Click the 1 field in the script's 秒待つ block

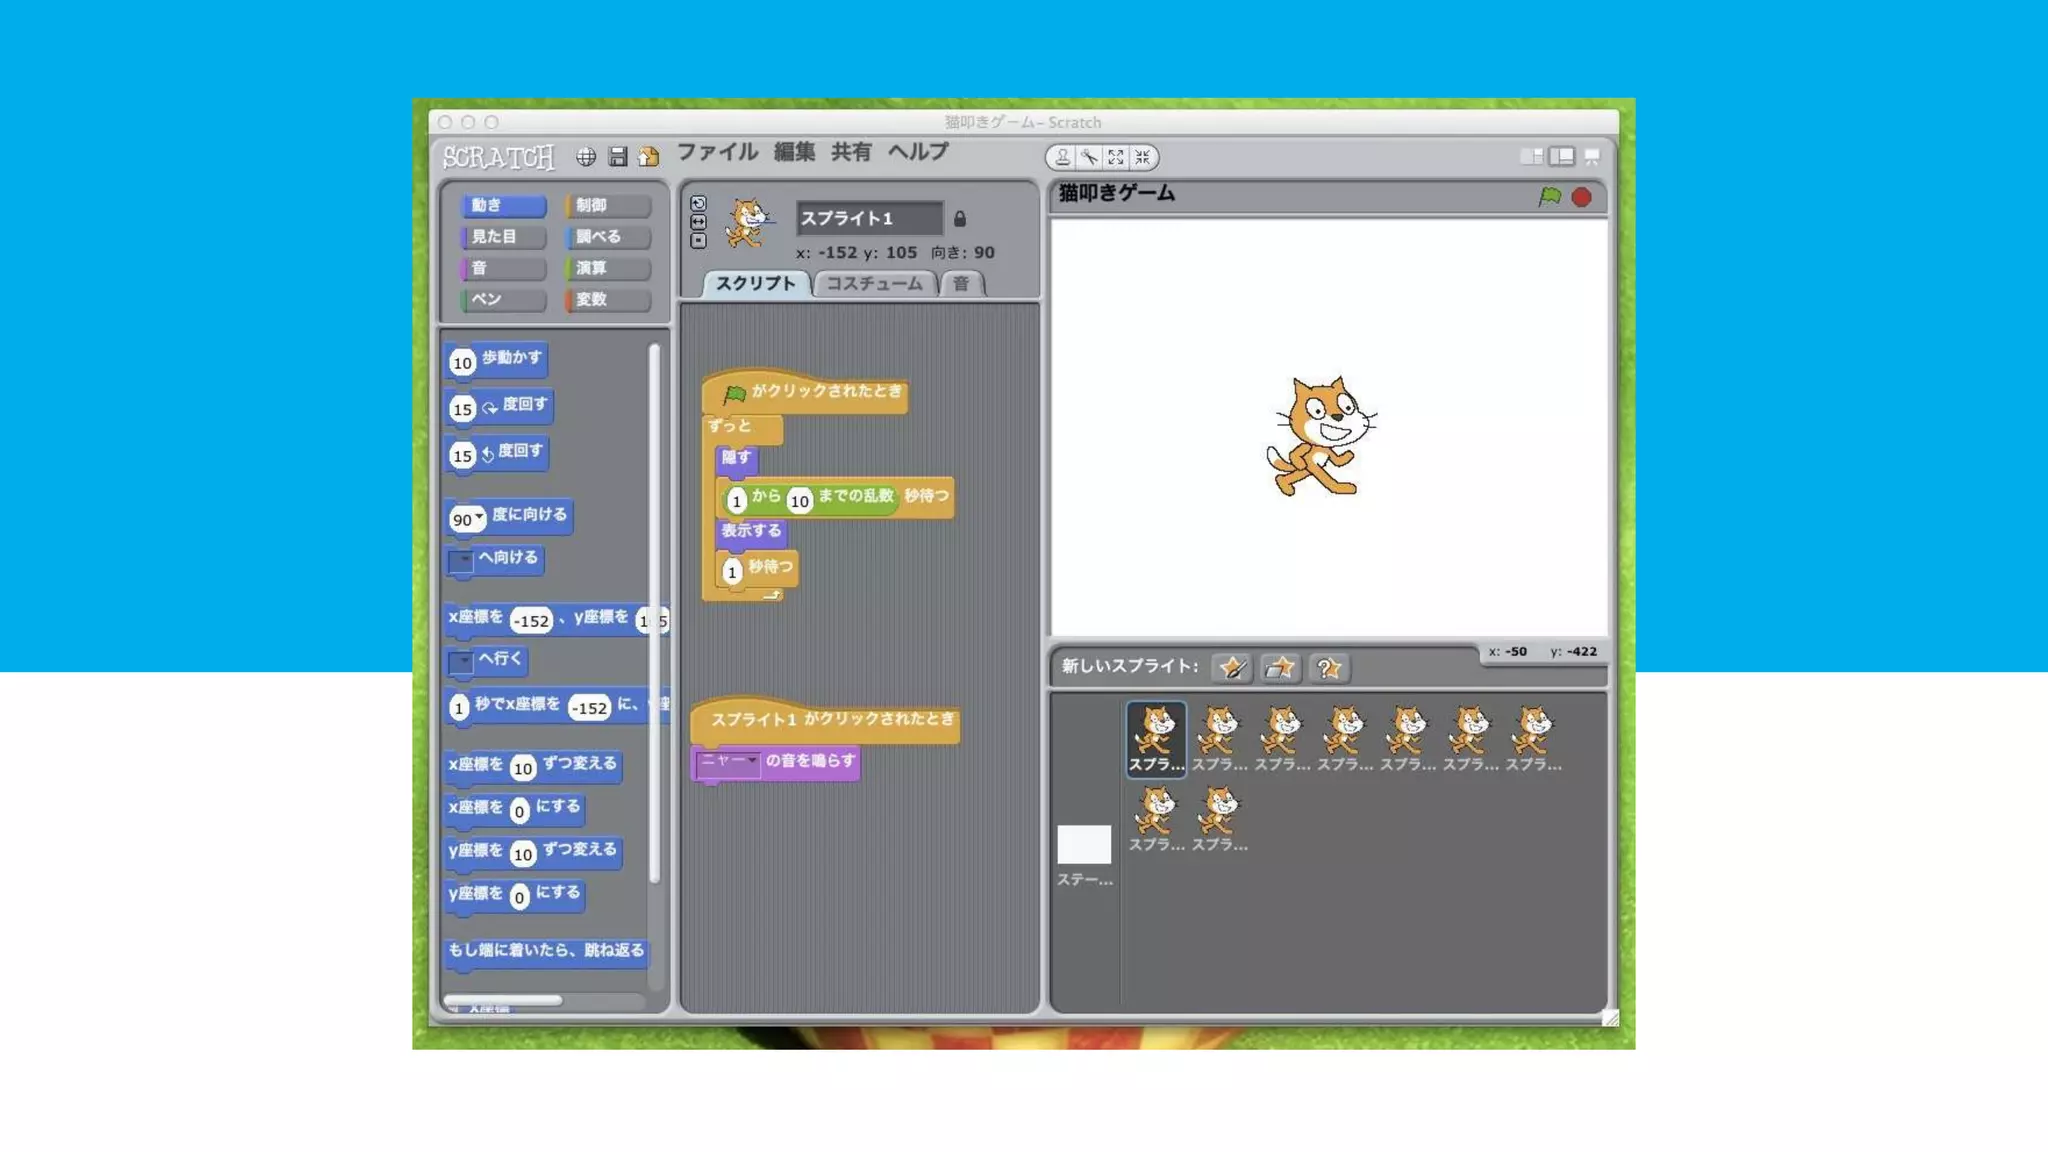coord(732,572)
